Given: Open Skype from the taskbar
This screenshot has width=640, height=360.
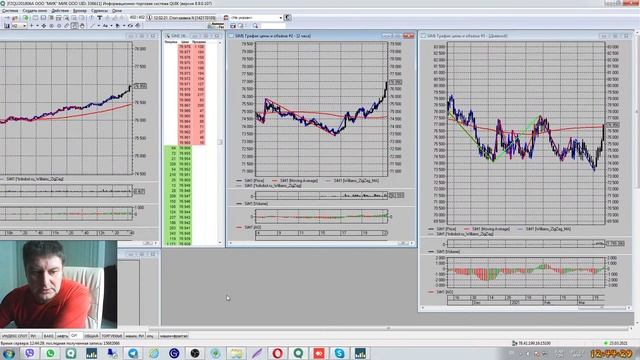Looking at the screenshot, I should [x=340, y=353].
